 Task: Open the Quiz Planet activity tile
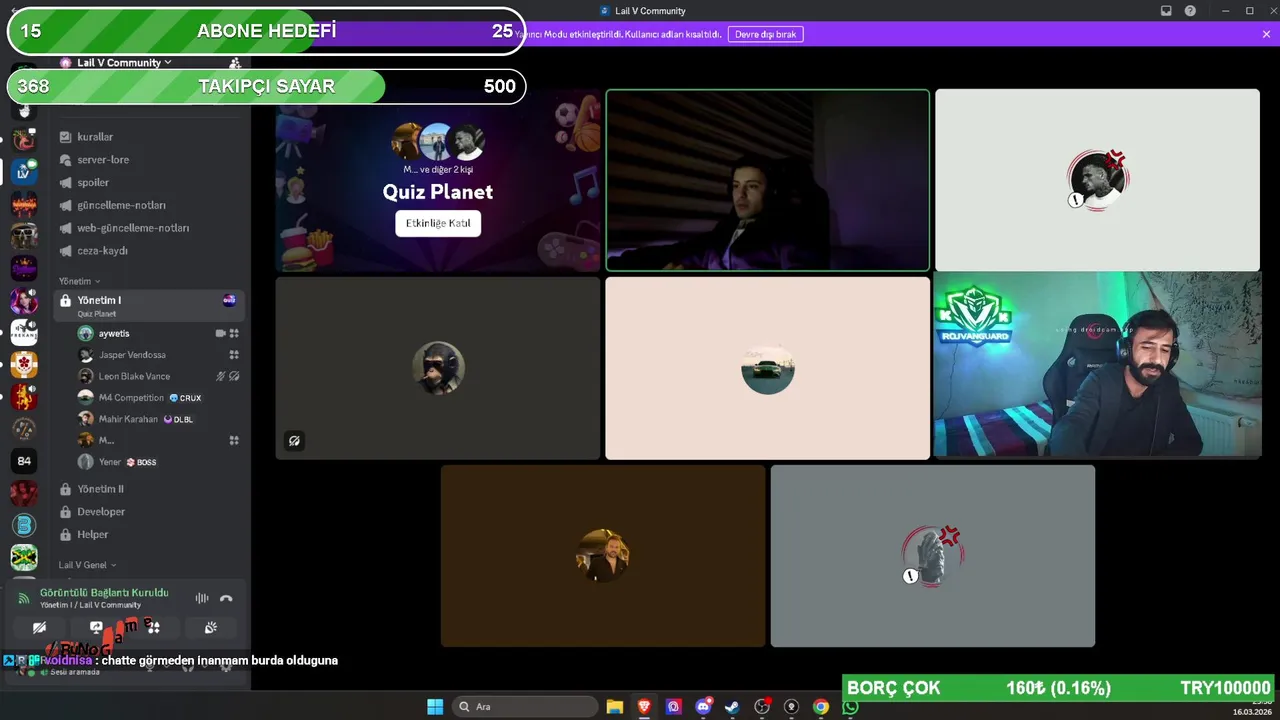pyautogui.click(x=438, y=180)
